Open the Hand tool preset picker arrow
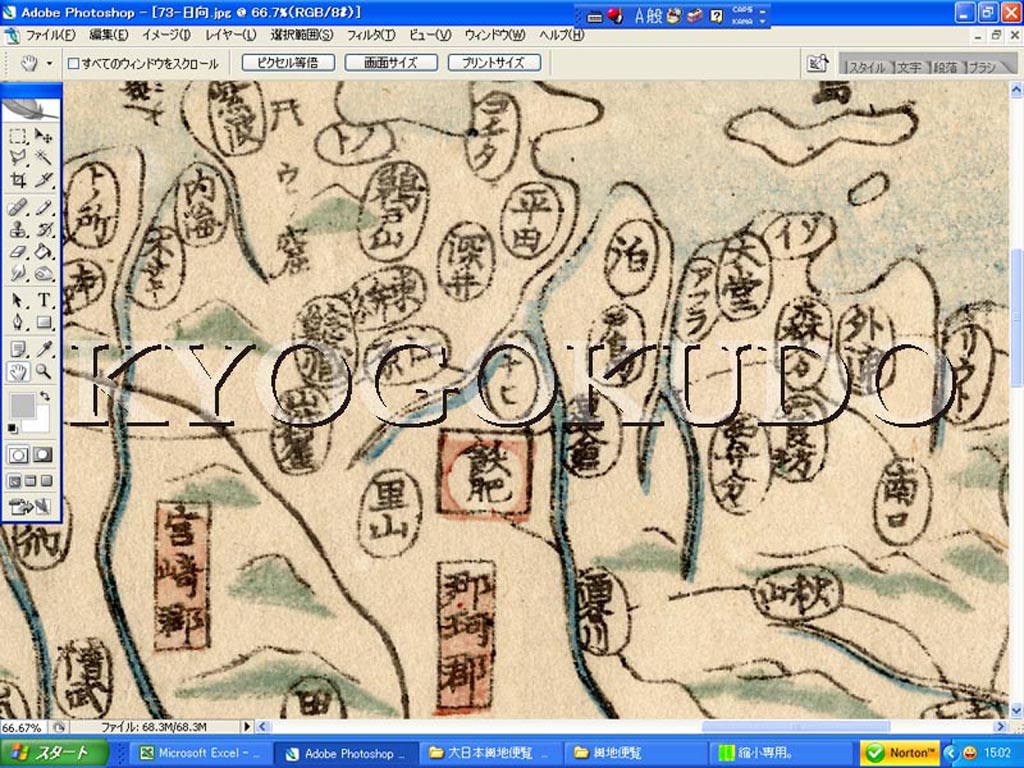The width and height of the screenshot is (1024, 768). [x=49, y=63]
